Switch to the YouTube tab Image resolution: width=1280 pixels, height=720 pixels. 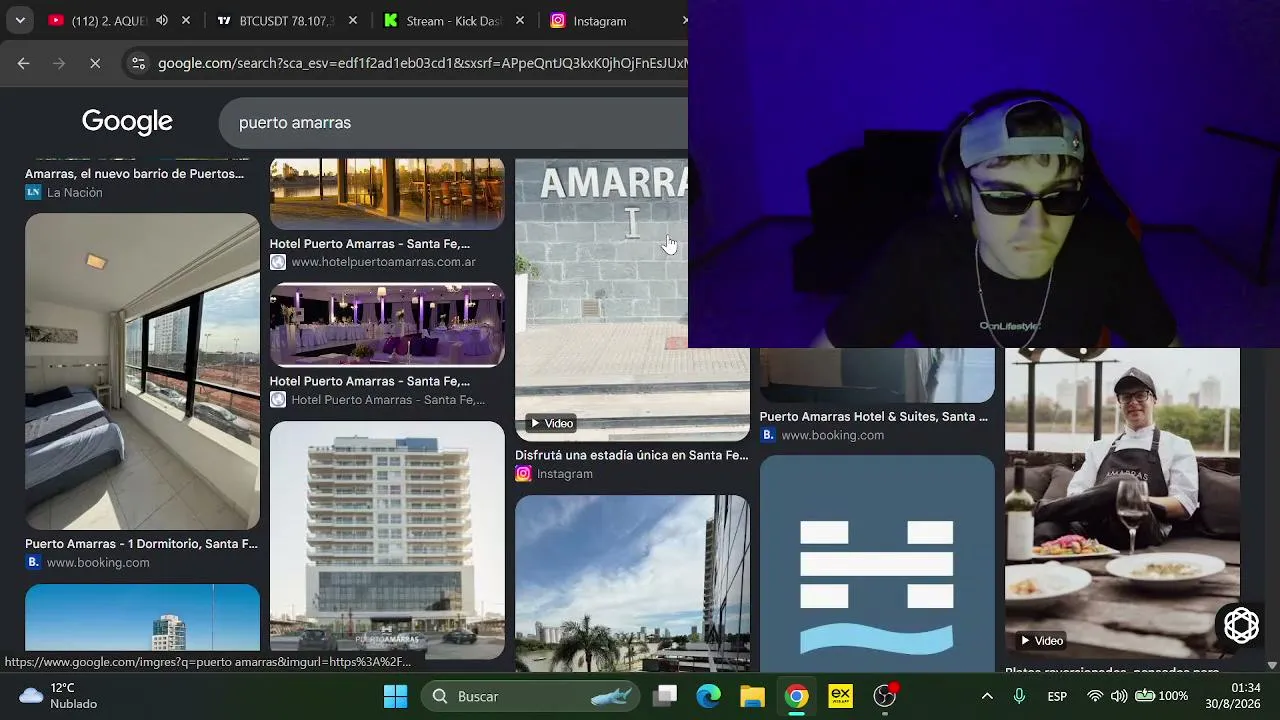[110, 20]
